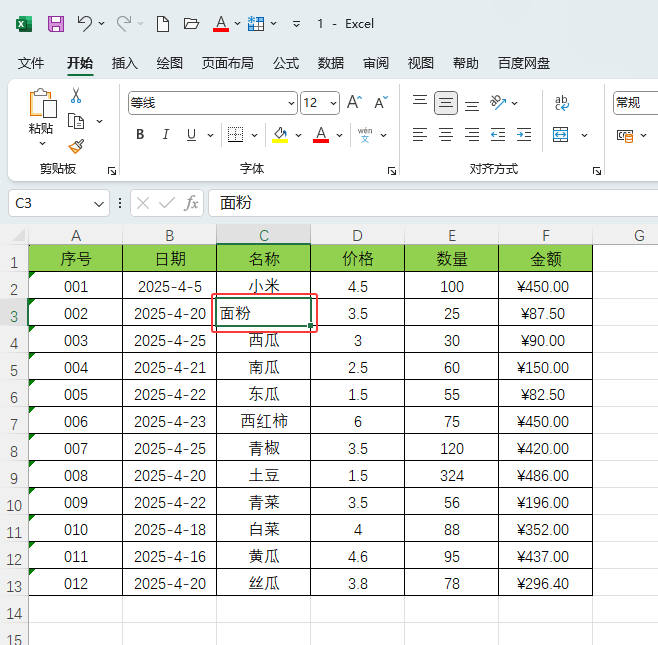The width and height of the screenshot is (658, 645).
Task: Toggle middle vertical alignment button
Action: click(x=446, y=102)
